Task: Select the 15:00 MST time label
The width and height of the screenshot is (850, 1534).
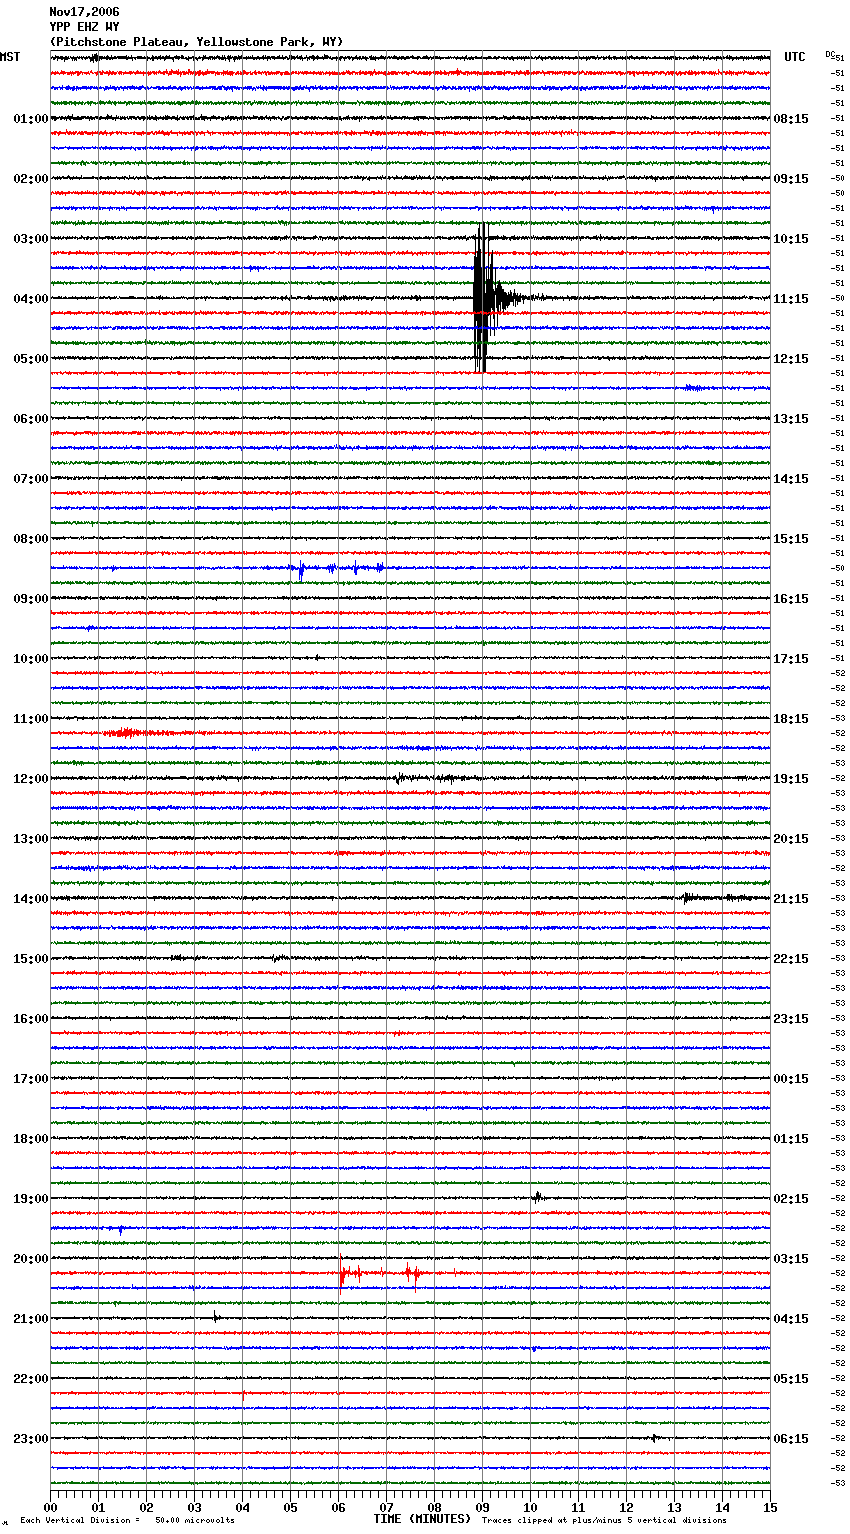Action: pyautogui.click(x=30, y=959)
